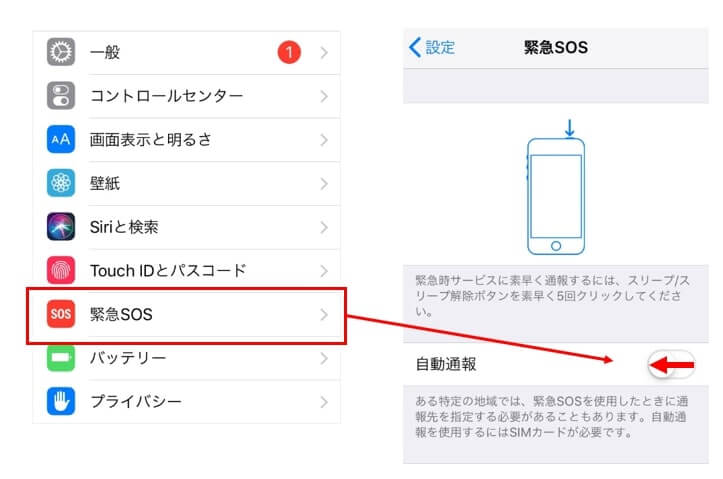
Task: Expand the 一般 row chevron
Action: (324, 53)
